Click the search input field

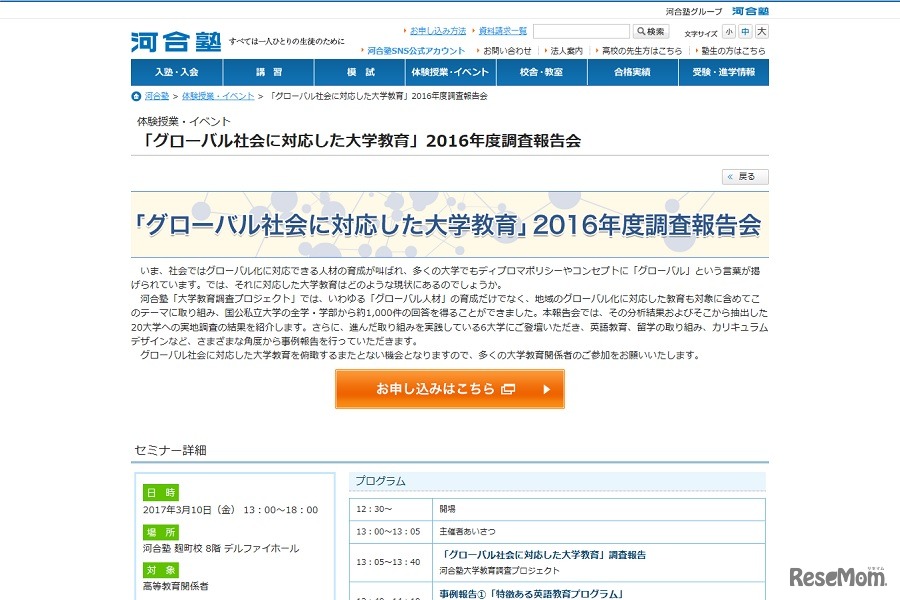coord(581,32)
